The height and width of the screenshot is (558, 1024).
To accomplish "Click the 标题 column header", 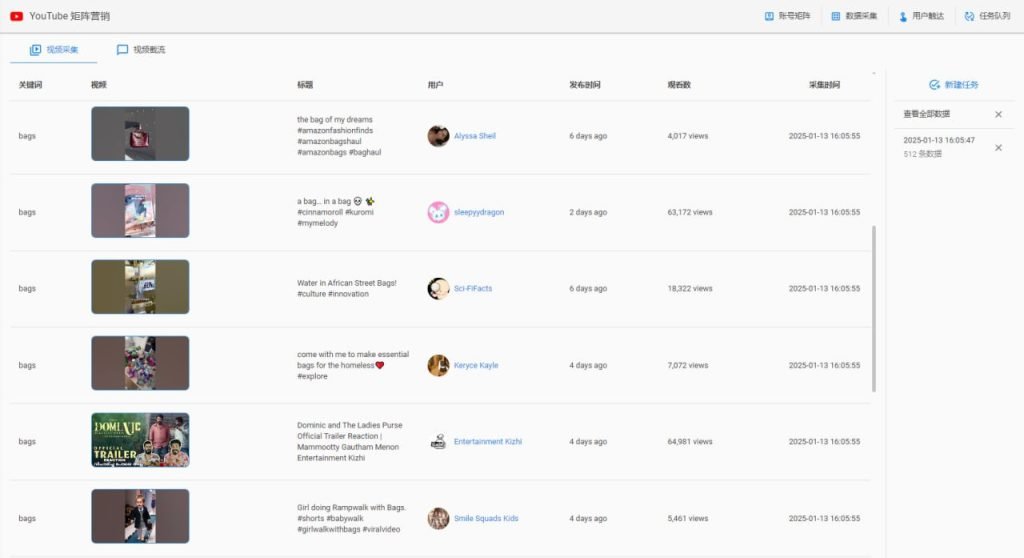I will coord(305,85).
